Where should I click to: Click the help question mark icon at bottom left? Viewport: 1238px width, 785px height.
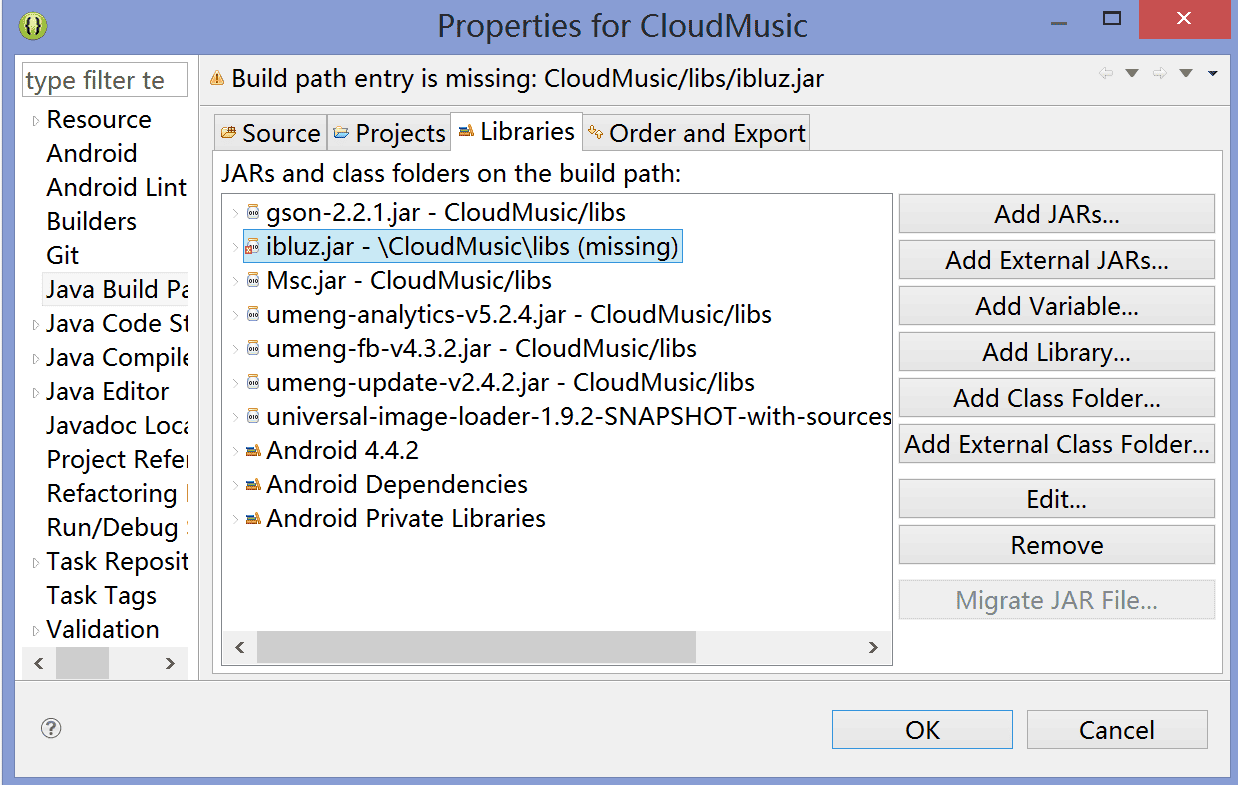pyautogui.click(x=49, y=729)
